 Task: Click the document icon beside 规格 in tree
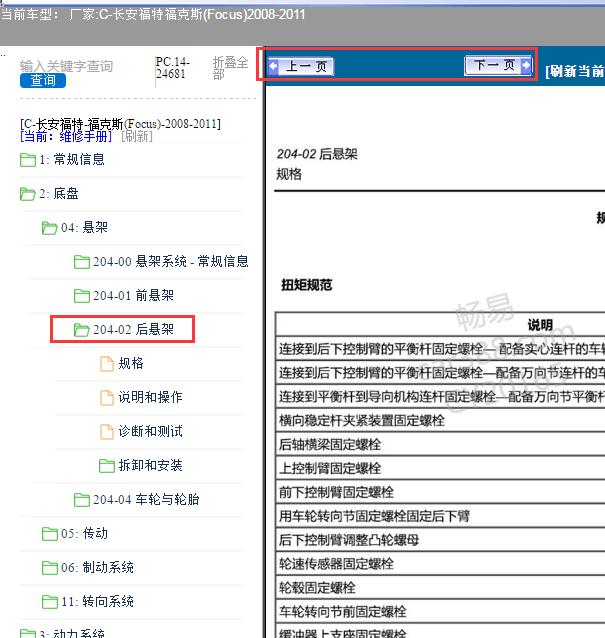(x=107, y=364)
